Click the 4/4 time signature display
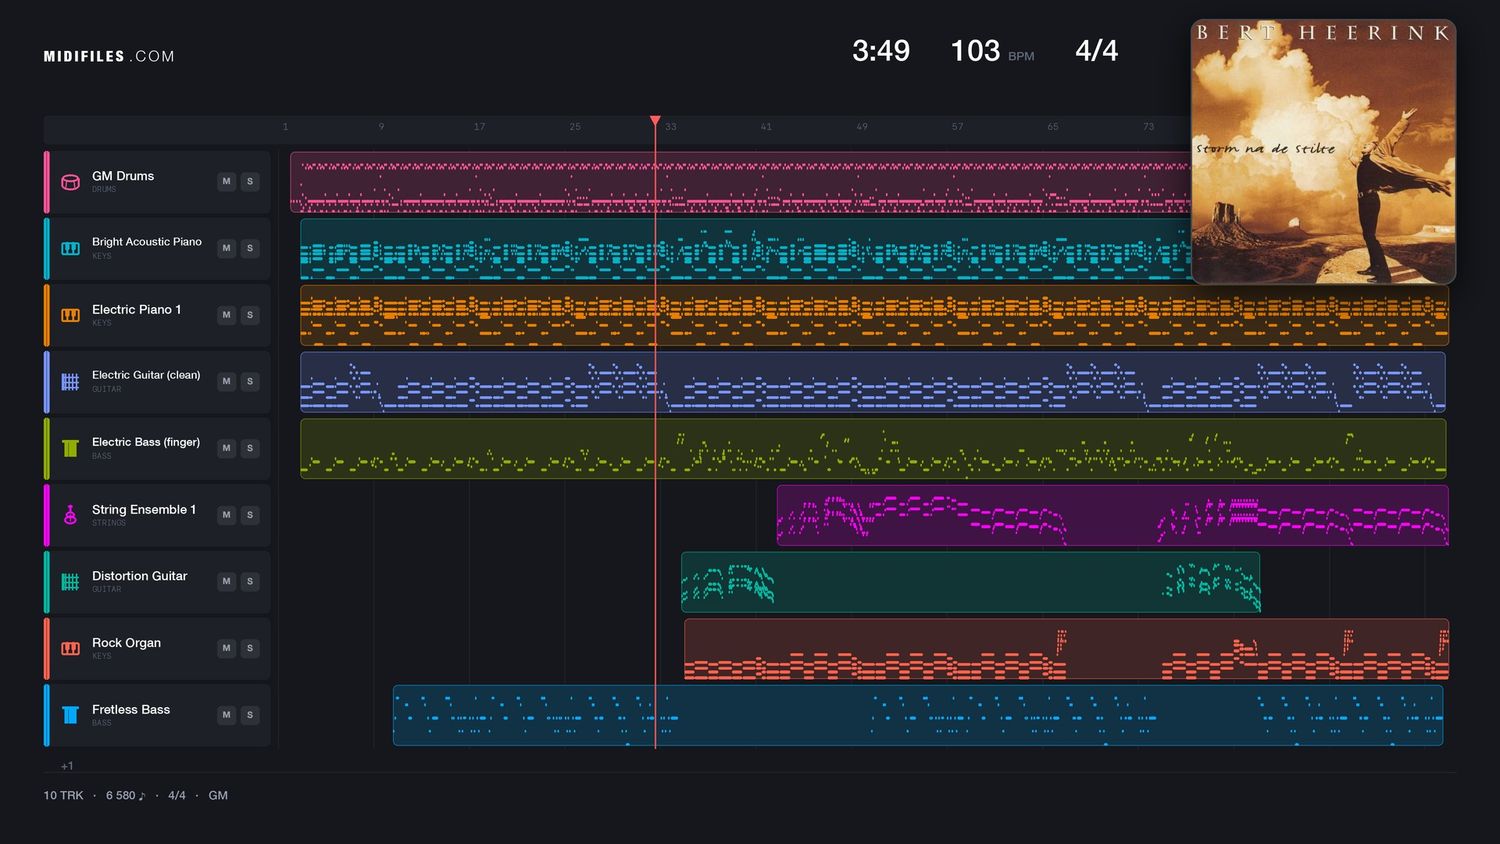The height and width of the screenshot is (844, 1500). coord(1096,51)
